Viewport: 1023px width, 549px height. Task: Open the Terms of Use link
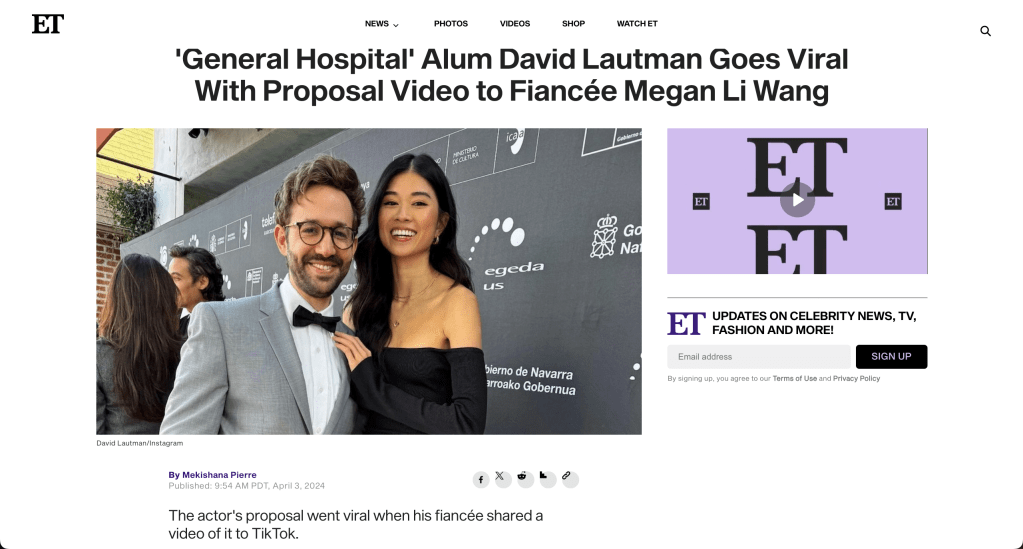pos(795,379)
